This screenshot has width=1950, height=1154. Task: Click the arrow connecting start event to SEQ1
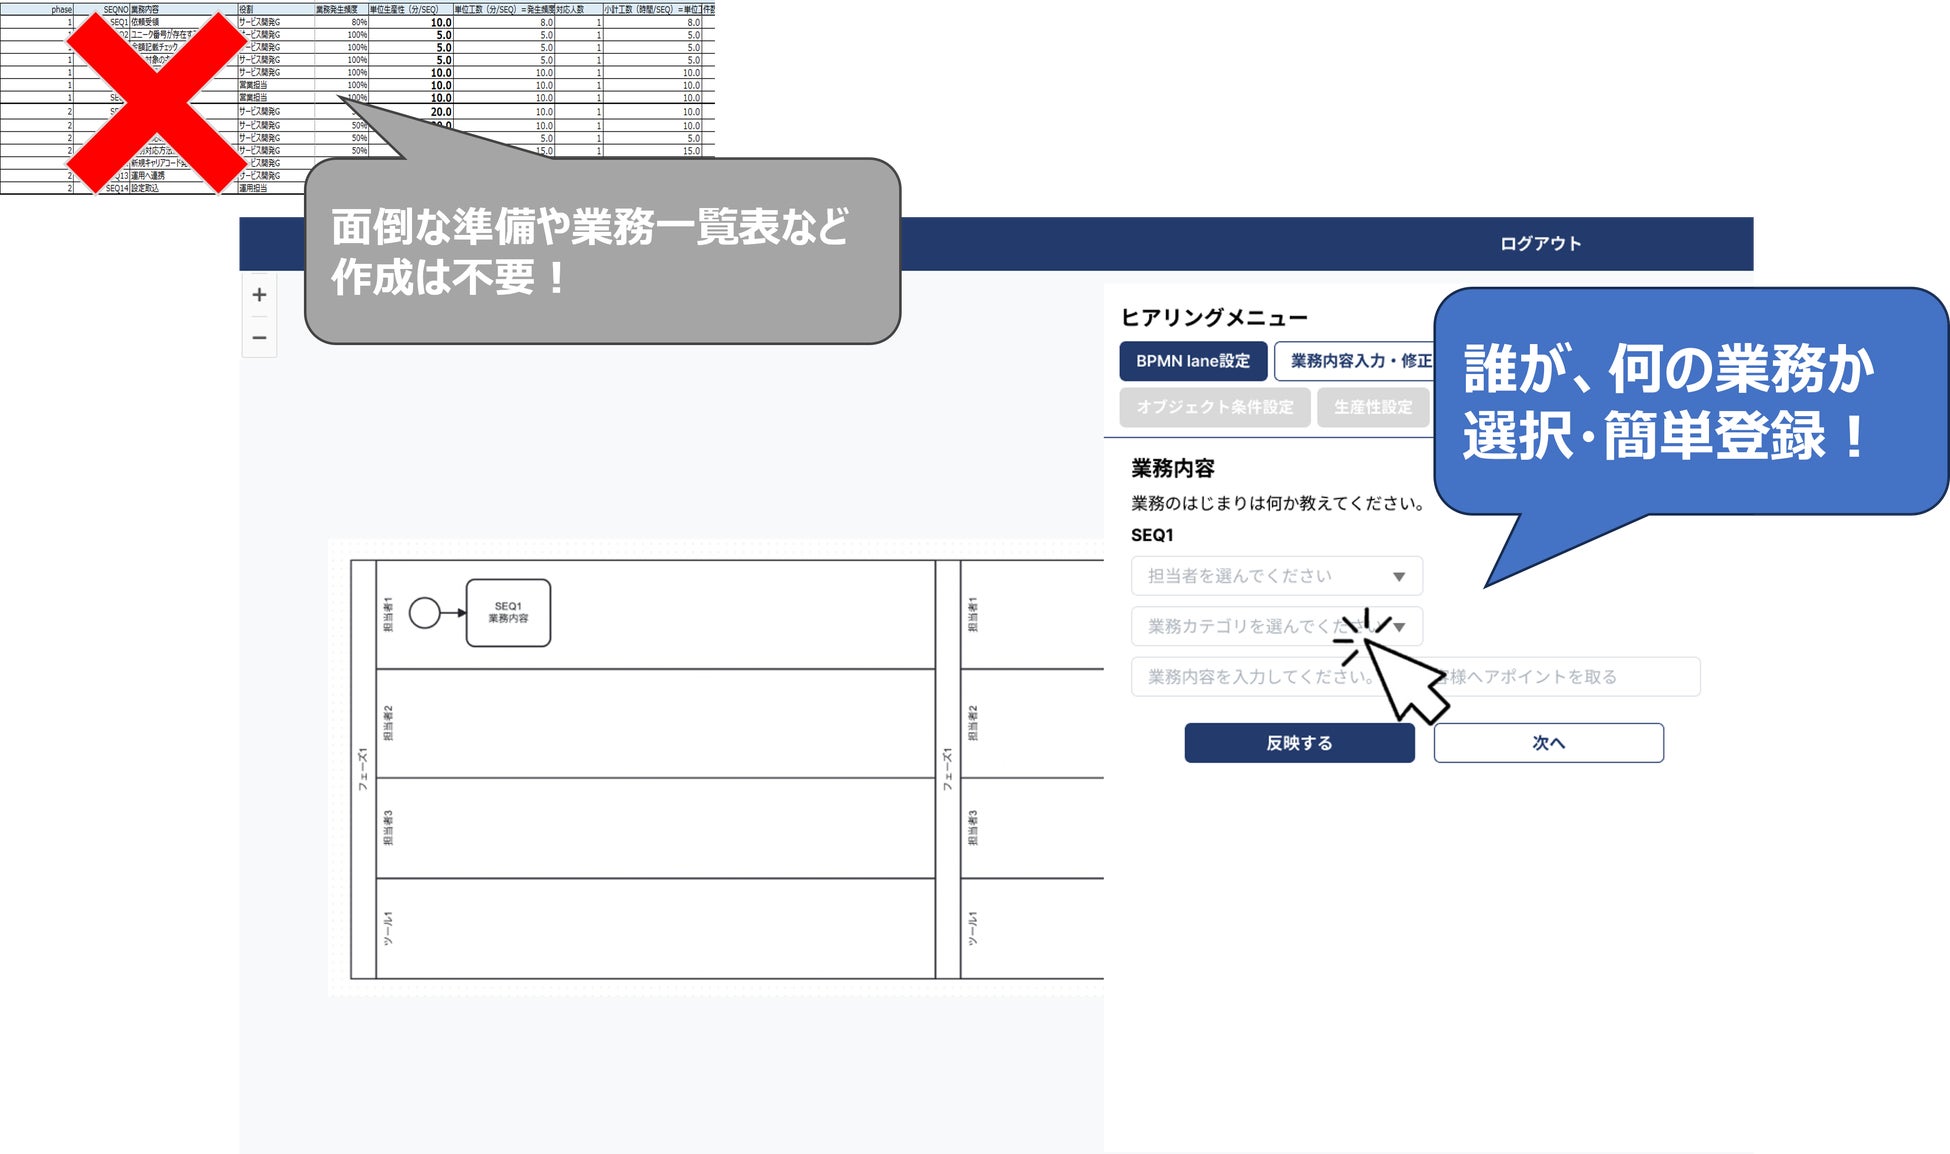tap(453, 613)
